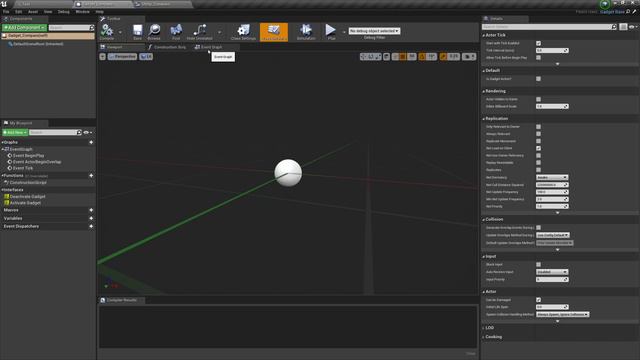Click the Search Details input field
The width and height of the screenshot is (640, 360).
(x=549, y=27)
